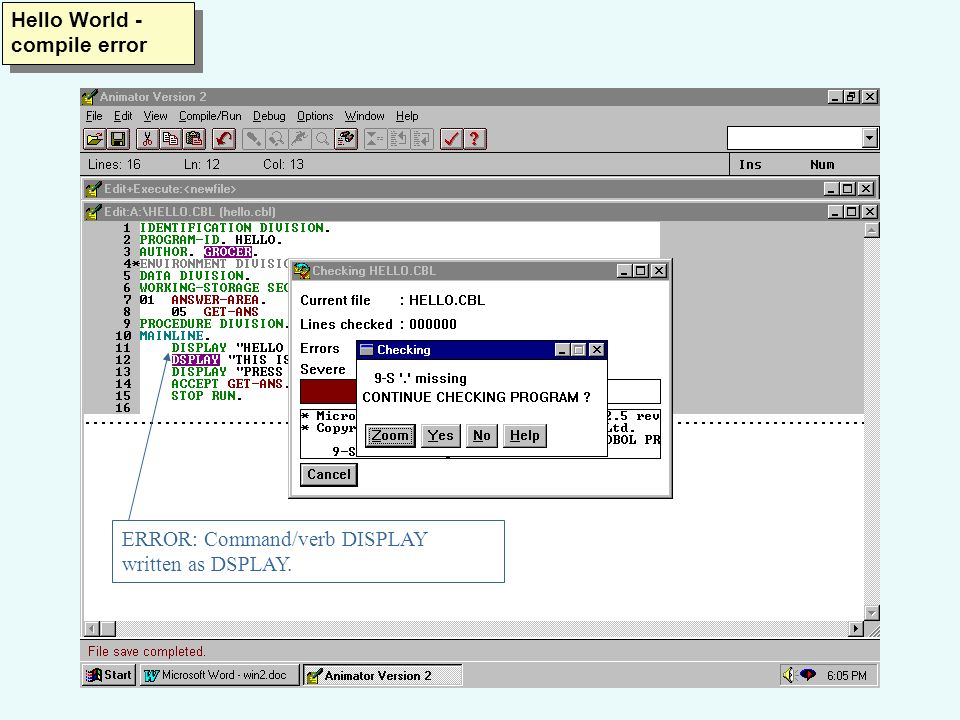Click the red checkmark Check icon
Image resolution: width=960 pixels, height=720 pixels.
(451, 139)
